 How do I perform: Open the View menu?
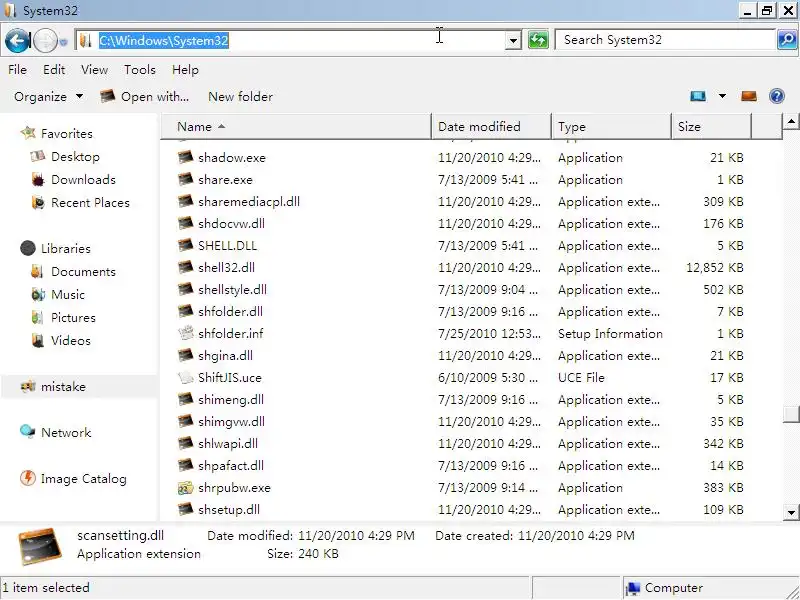(x=94, y=69)
